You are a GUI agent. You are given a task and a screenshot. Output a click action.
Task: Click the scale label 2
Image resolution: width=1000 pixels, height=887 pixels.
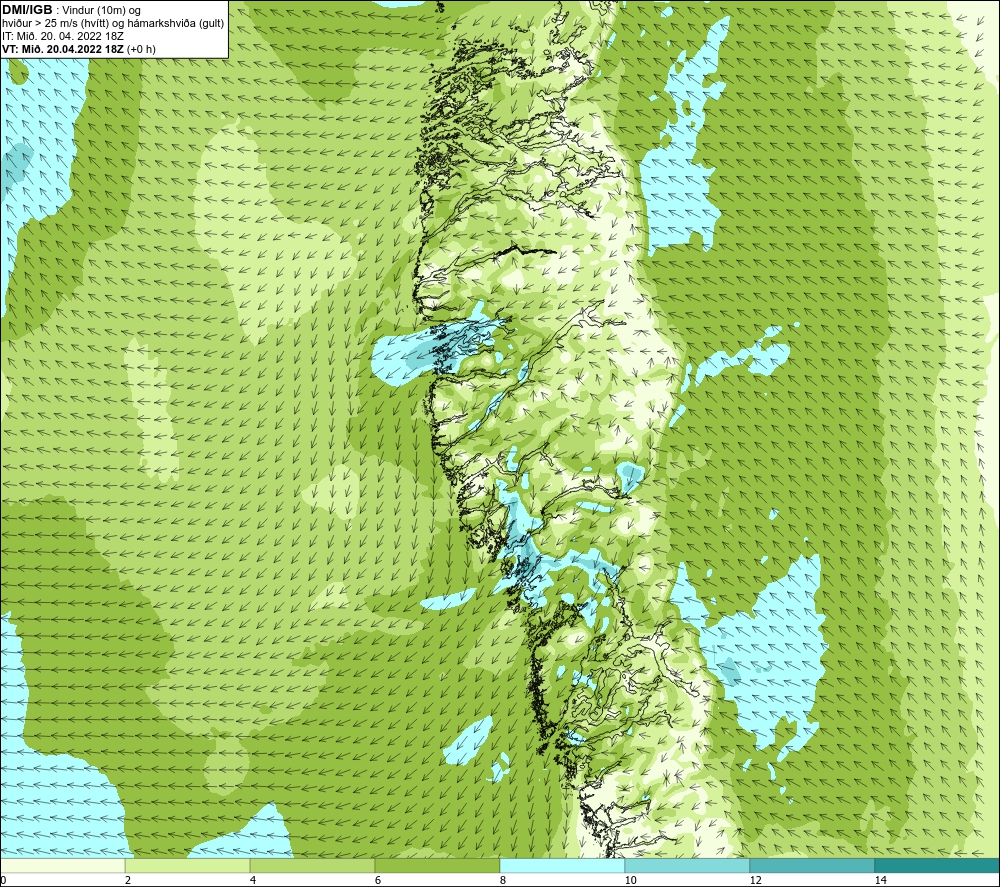(128, 880)
